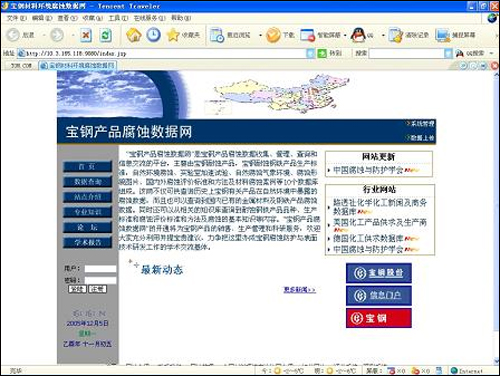Open the History clock icon
Screen dimensions: 500x376
(x=153, y=35)
